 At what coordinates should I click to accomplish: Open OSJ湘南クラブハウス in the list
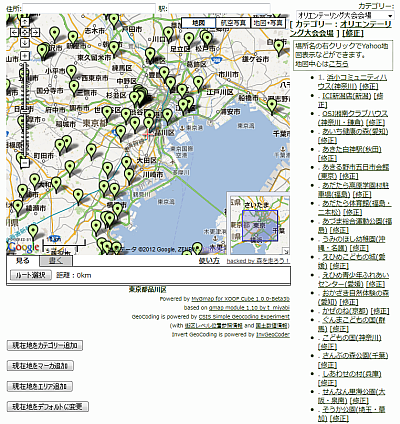point(352,118)
